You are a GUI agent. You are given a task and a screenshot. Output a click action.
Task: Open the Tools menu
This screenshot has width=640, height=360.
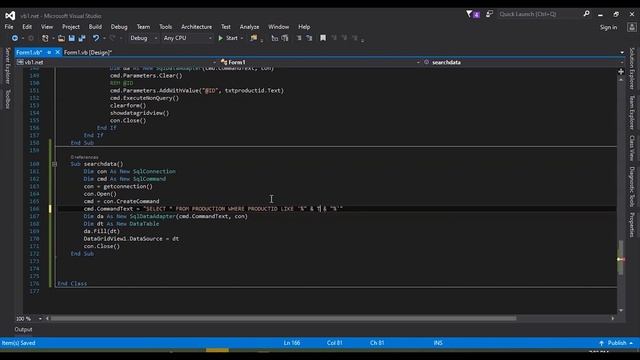click(165, 27)
